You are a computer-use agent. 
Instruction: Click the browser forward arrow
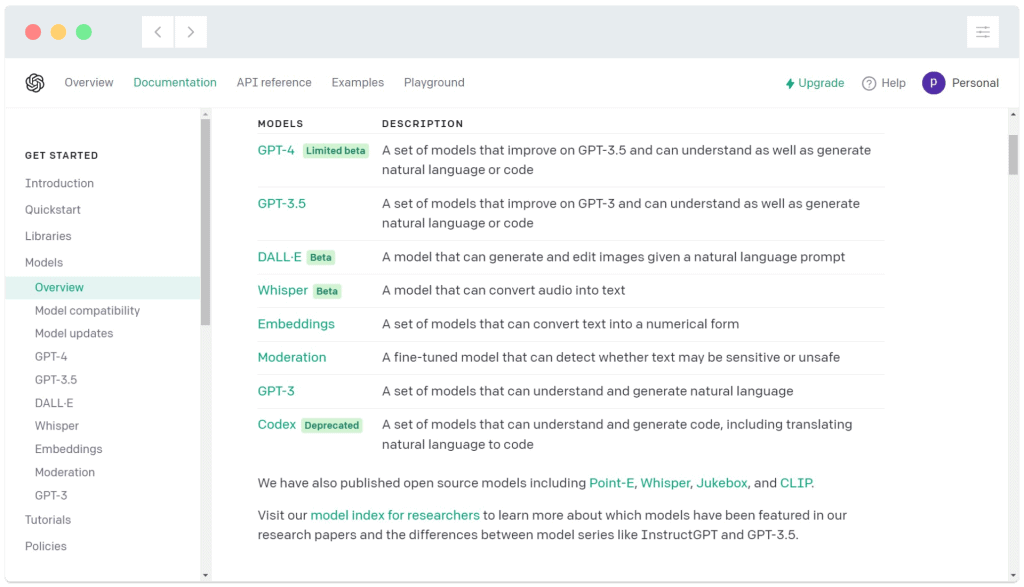point(190,32)
